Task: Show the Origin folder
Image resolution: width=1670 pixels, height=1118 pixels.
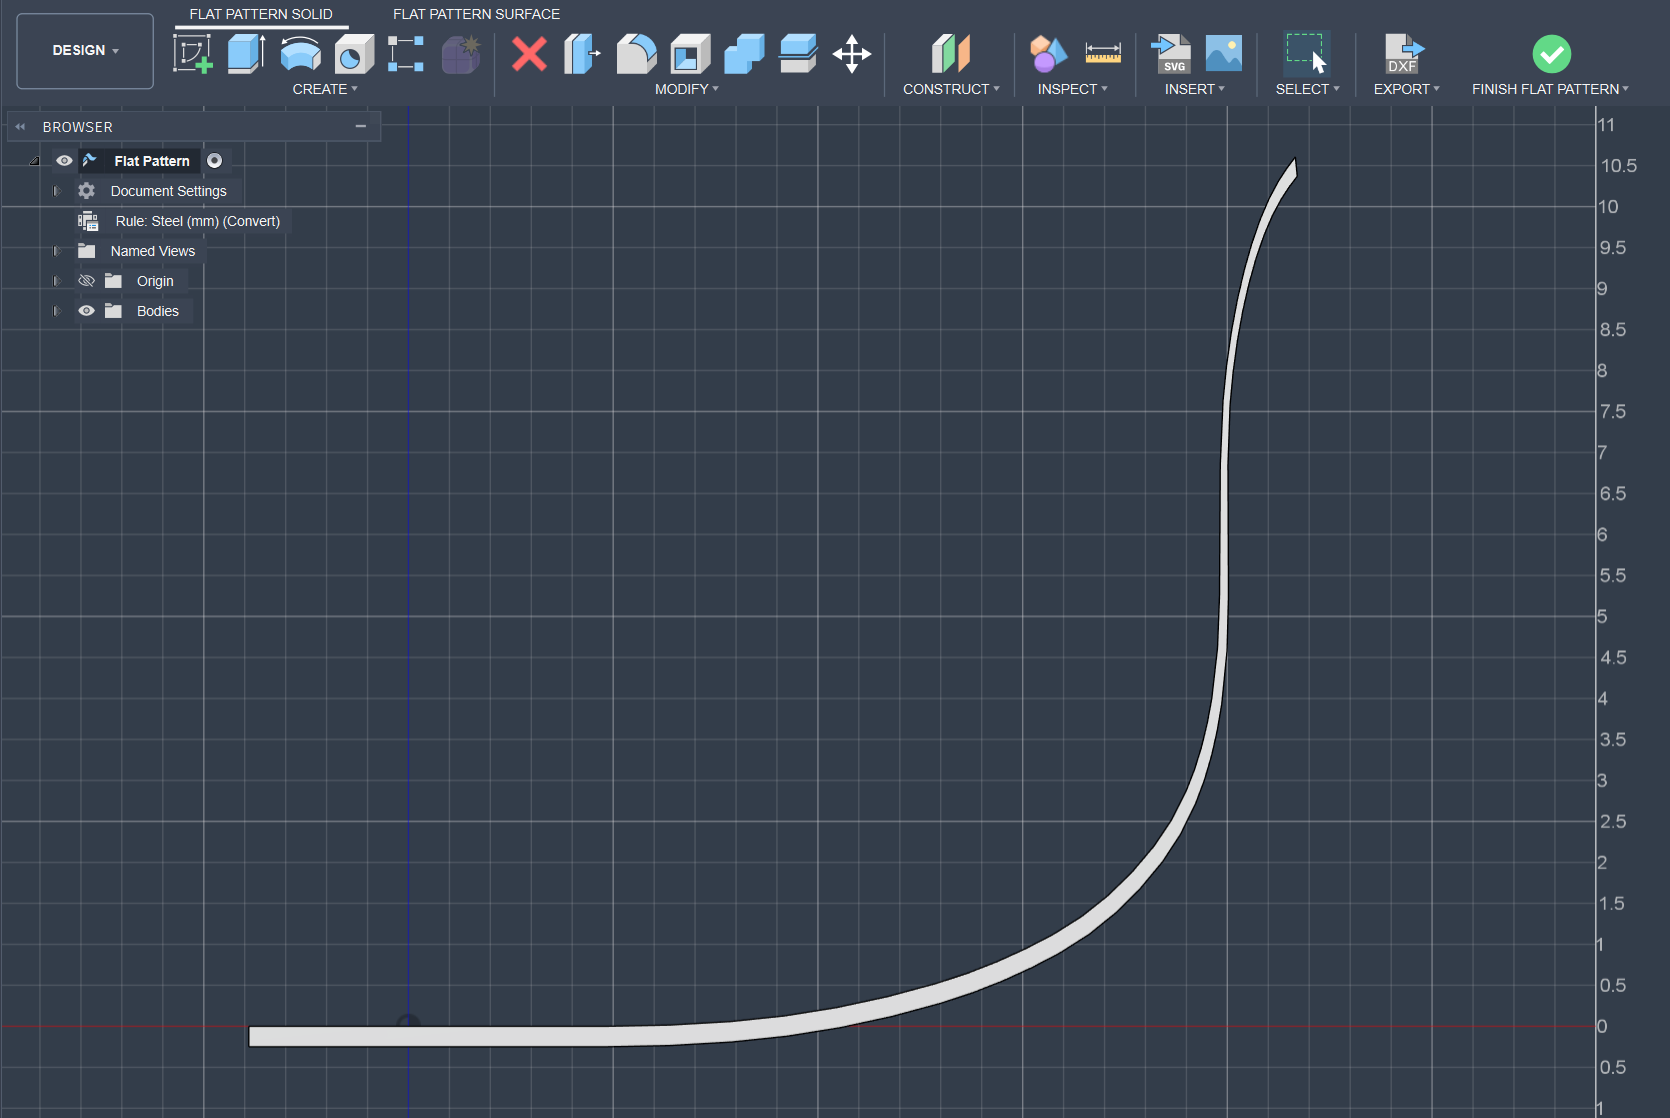Action: 86,280
